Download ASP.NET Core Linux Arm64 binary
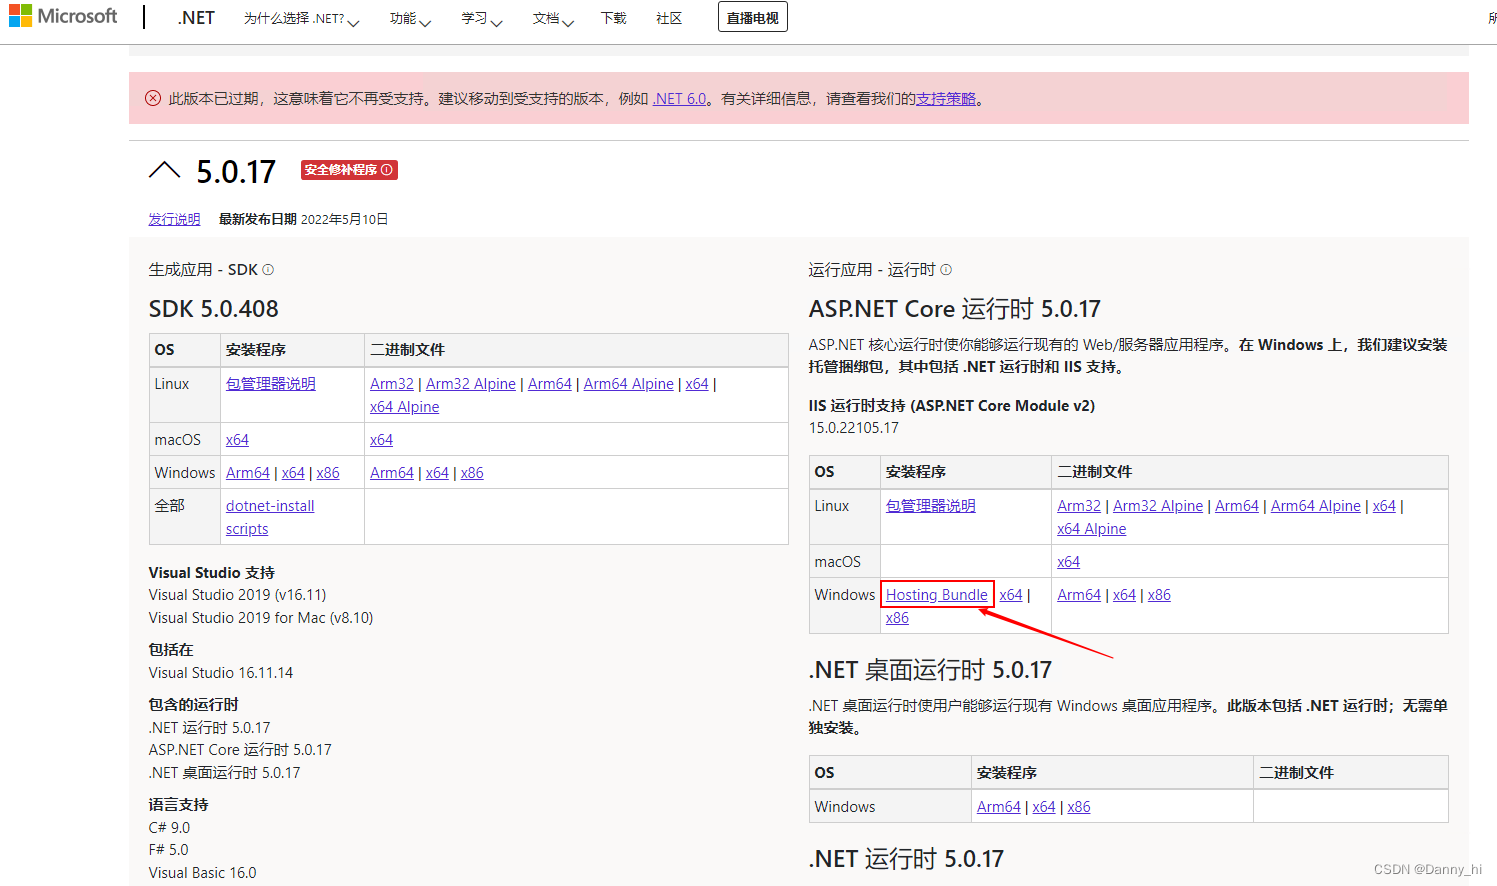The height and width of the screenshot is (886, 1497). click(x=1237, y=506)
